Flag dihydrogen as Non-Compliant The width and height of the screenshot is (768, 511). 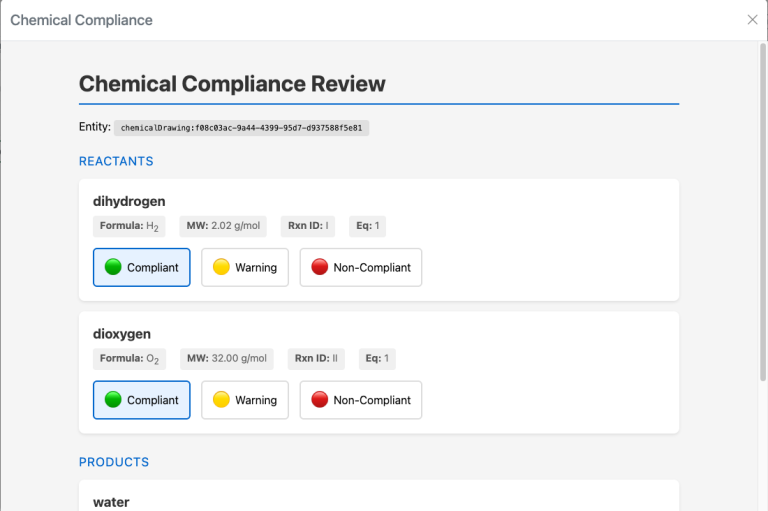tap(360, 267)
